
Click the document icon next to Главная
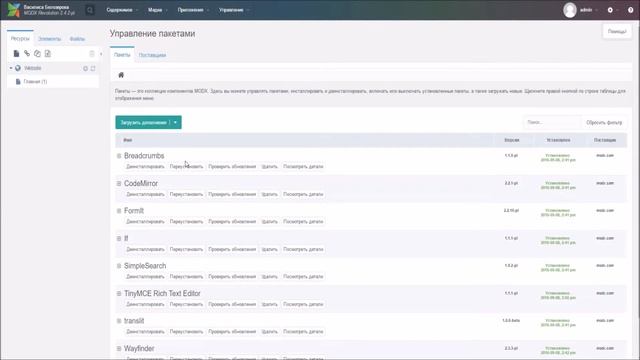(x=18, y=82)
